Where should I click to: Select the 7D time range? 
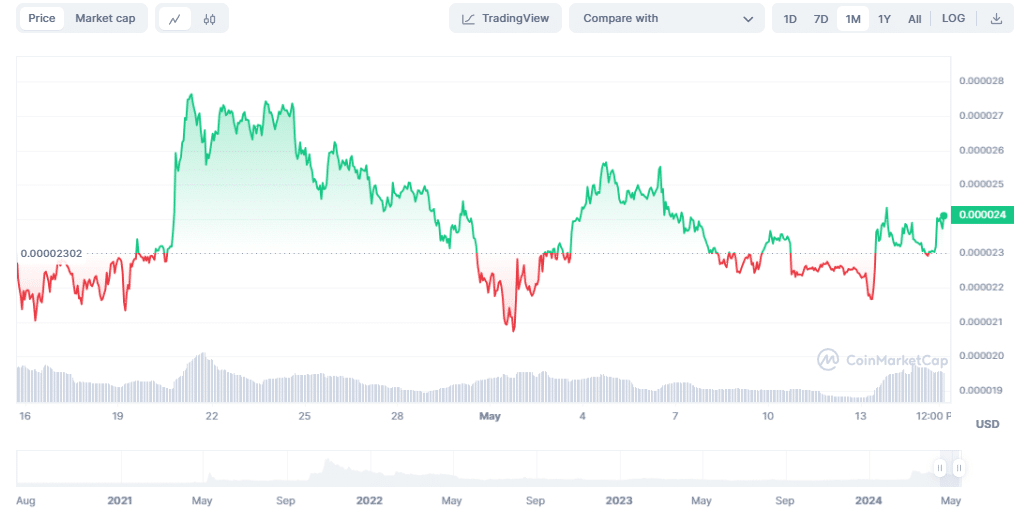click(821, 19)
